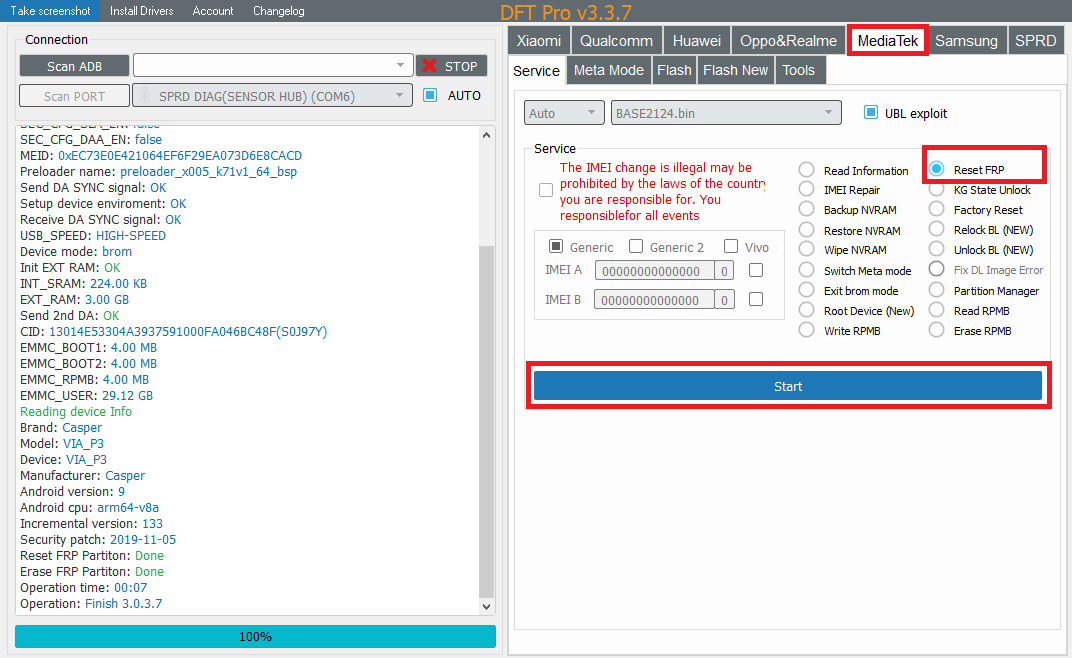This screenshot has width=1072, height=658.
Task: Open the Auto mode dropdown
Action: coord(564,113)
